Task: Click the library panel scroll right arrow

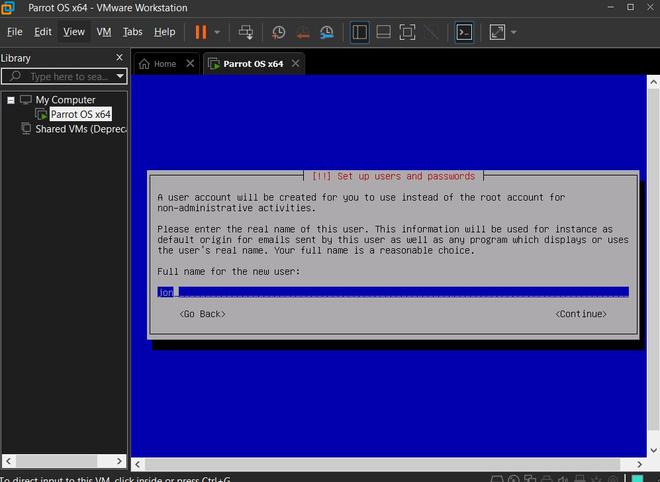Action: click(x=120, y=461)
